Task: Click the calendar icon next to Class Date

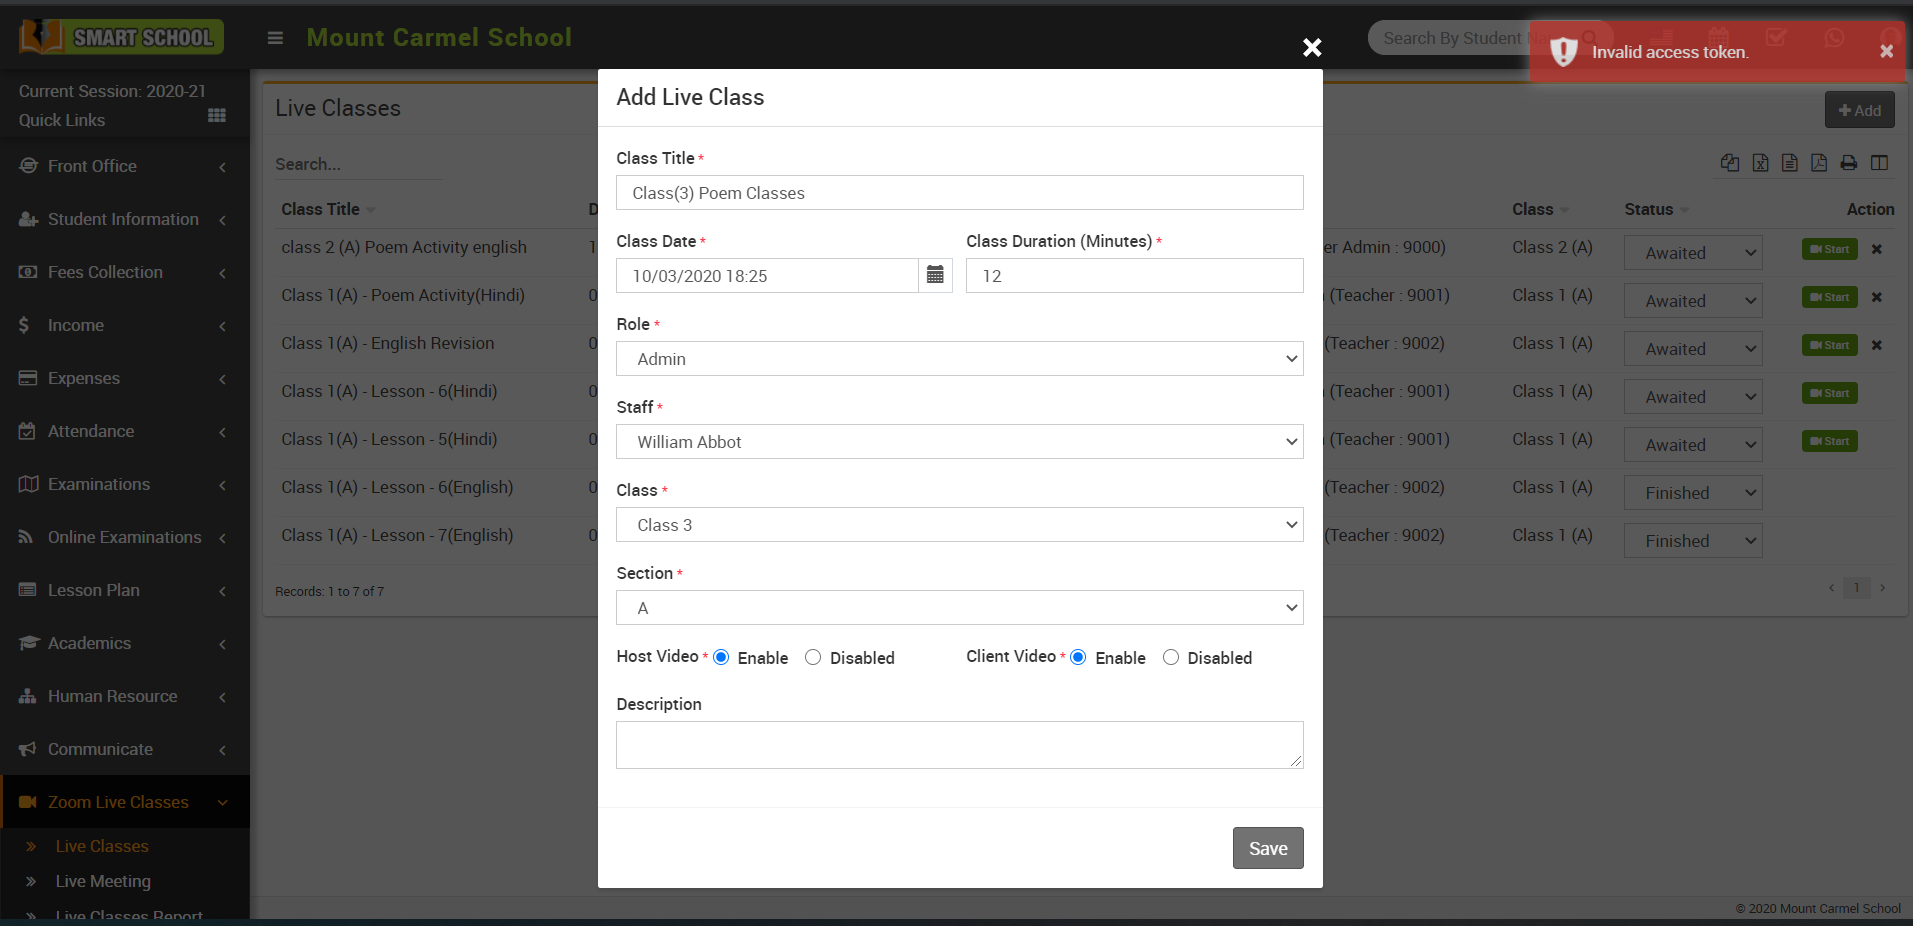Action: tap(935, 275)
